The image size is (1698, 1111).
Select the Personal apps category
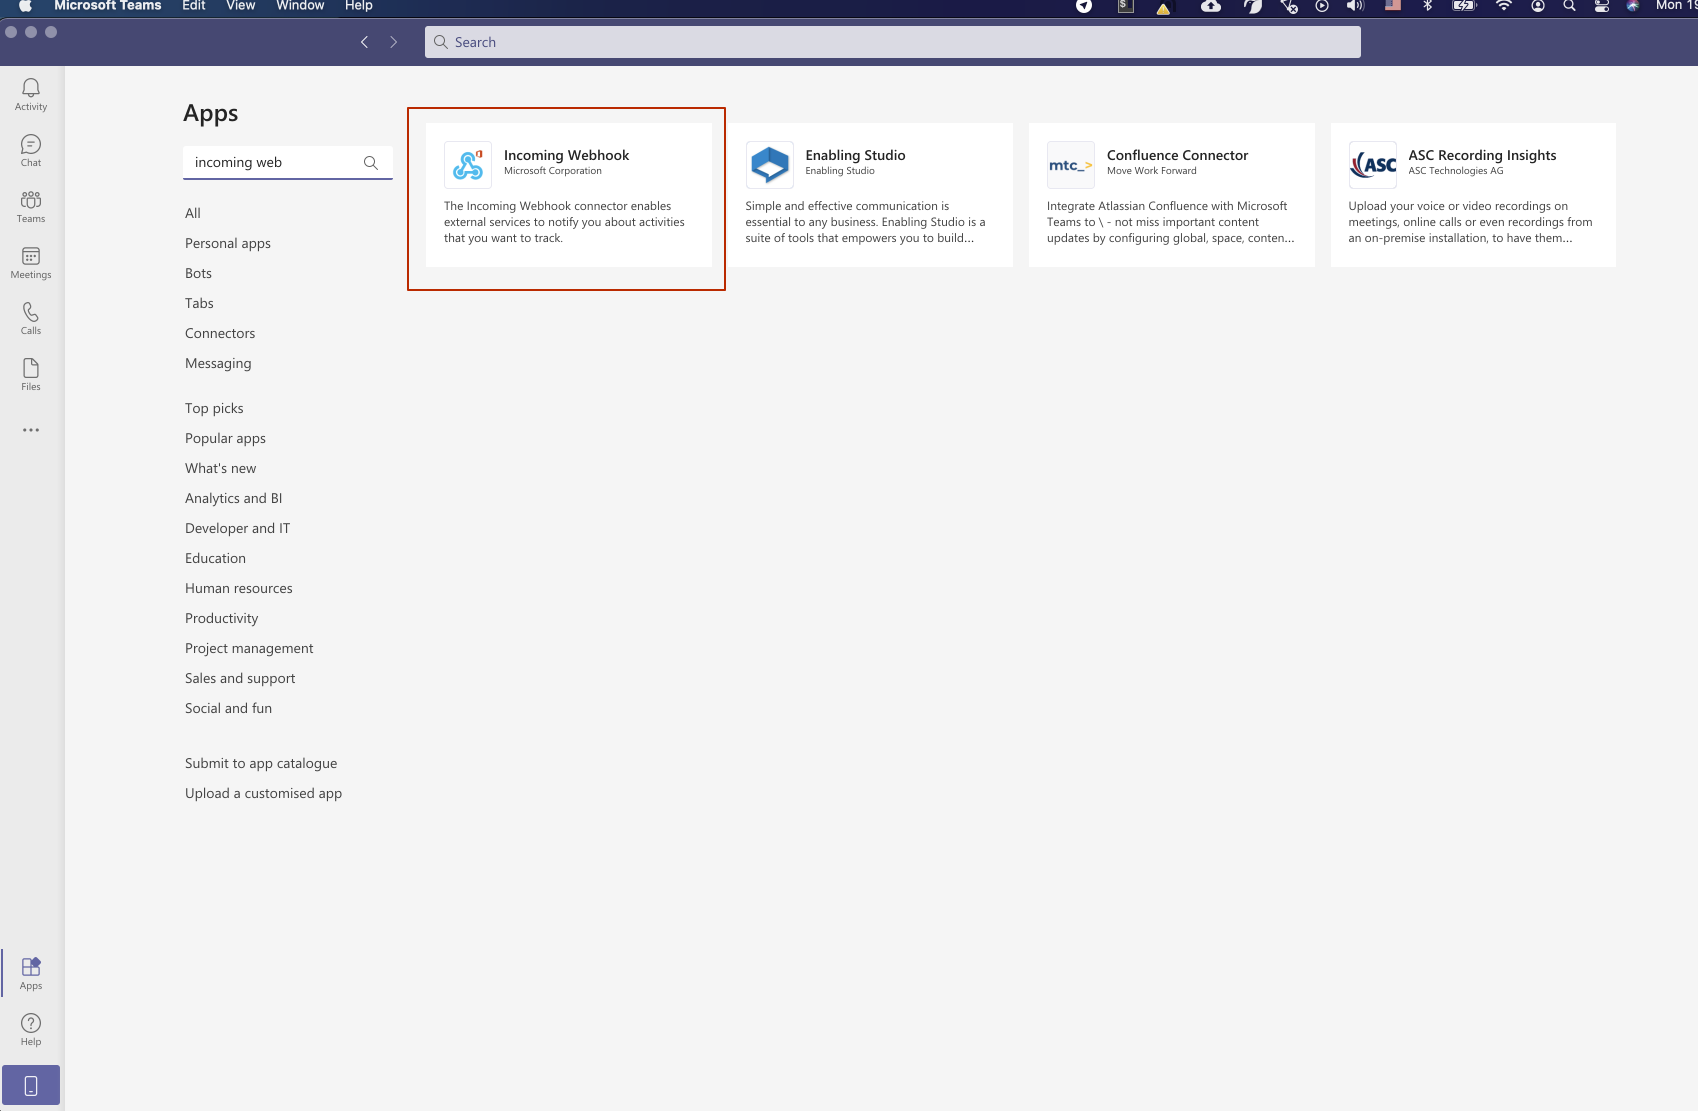tap(228, 243)
